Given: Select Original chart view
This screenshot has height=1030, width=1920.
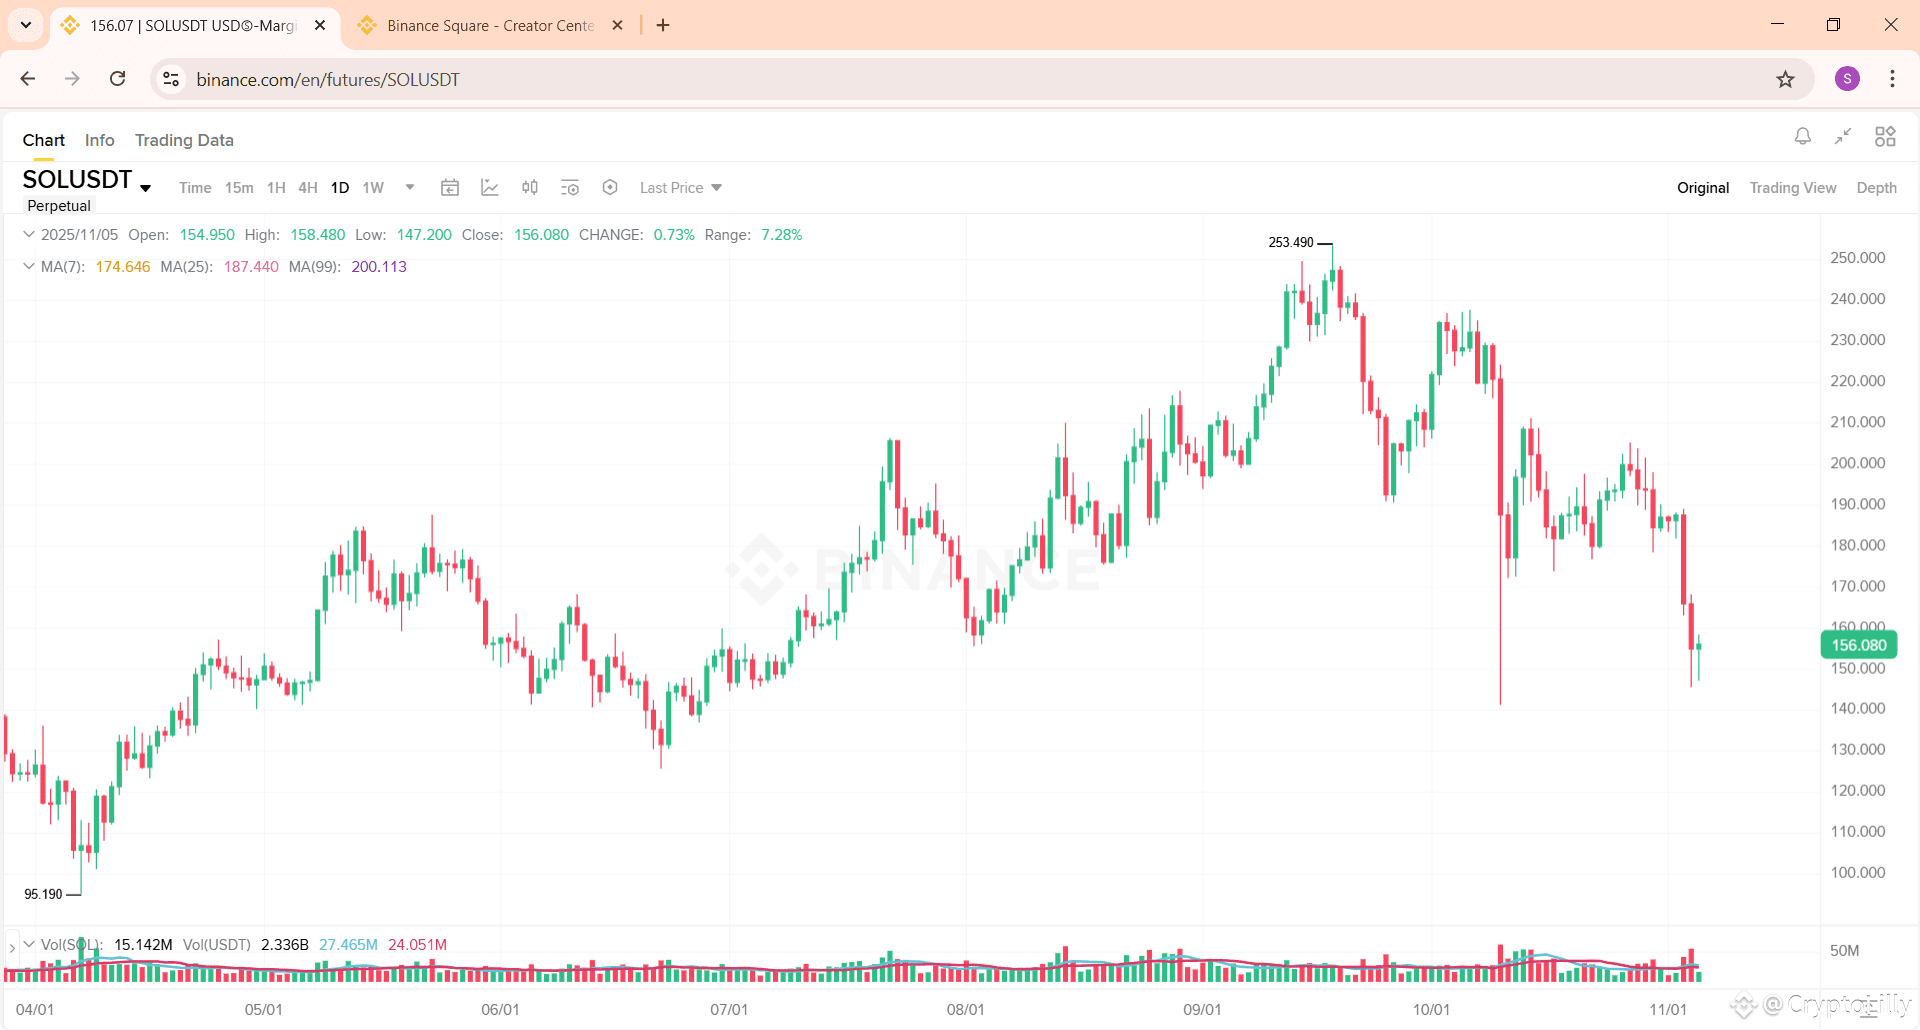Looking at the screenshot, I should pos(1703,187).
